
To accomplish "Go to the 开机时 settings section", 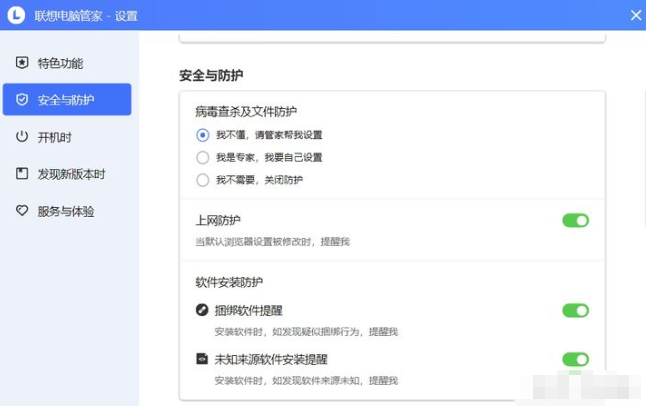I will point(67,137).
